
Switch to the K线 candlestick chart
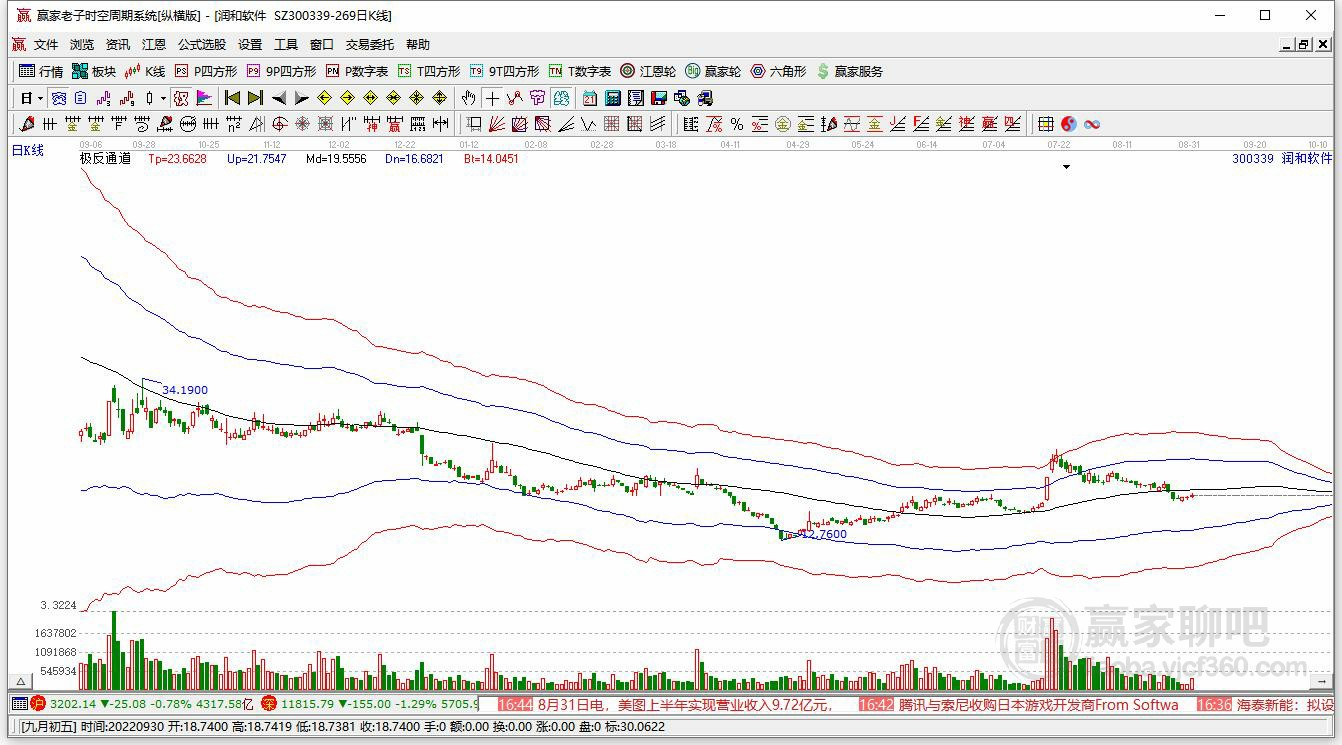(x=144, y=71)
